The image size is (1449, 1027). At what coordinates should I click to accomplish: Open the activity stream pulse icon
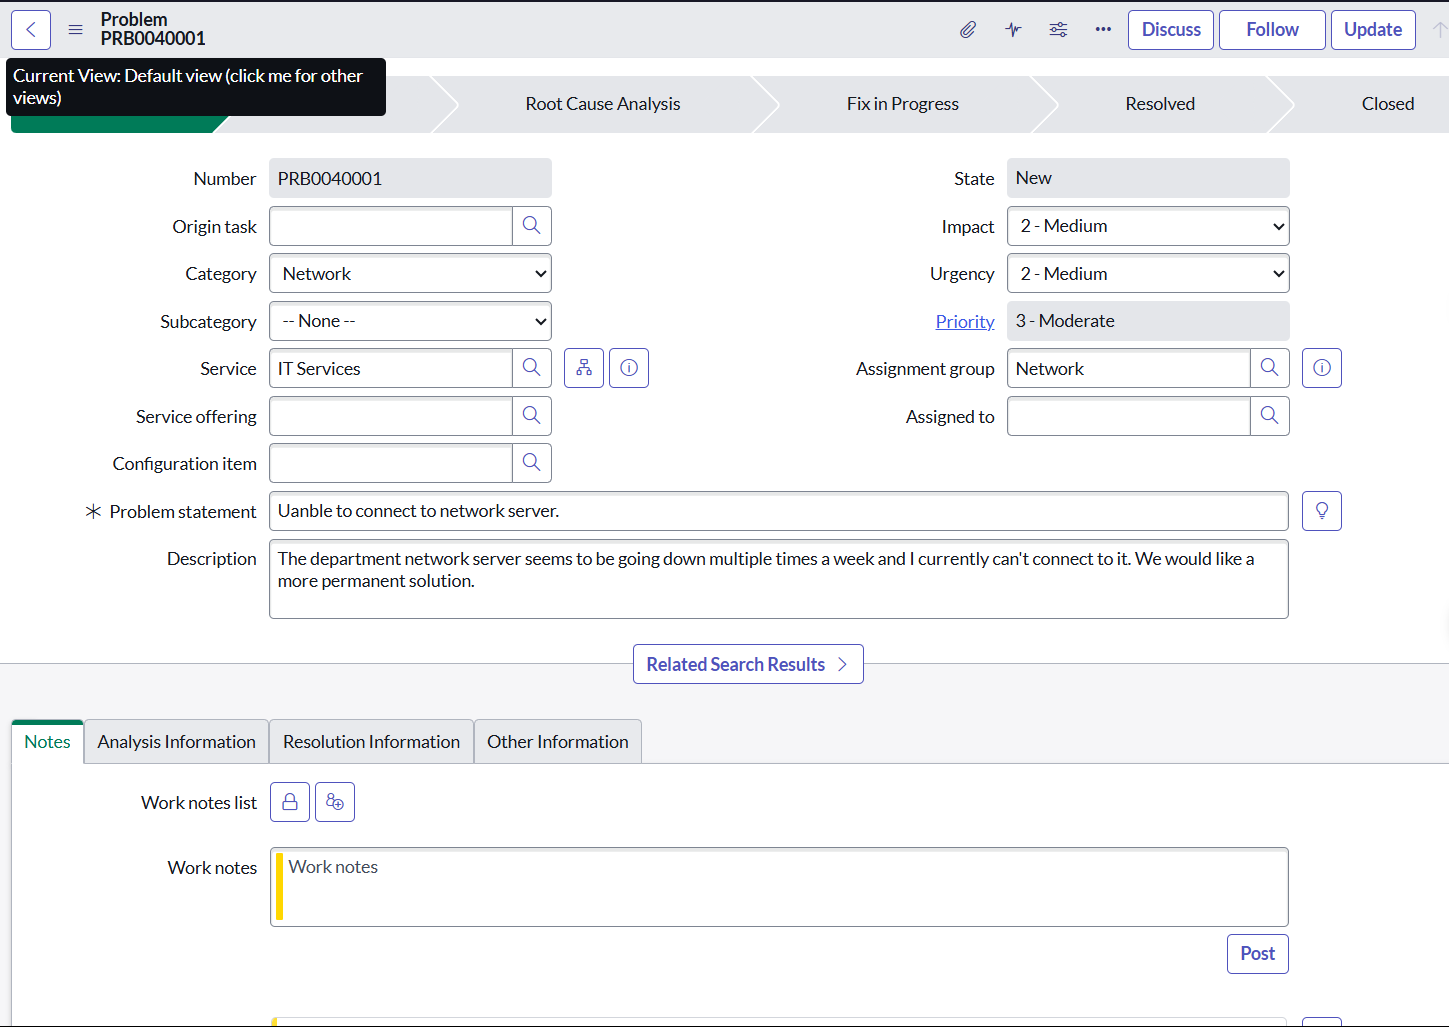click(1013, 30)
